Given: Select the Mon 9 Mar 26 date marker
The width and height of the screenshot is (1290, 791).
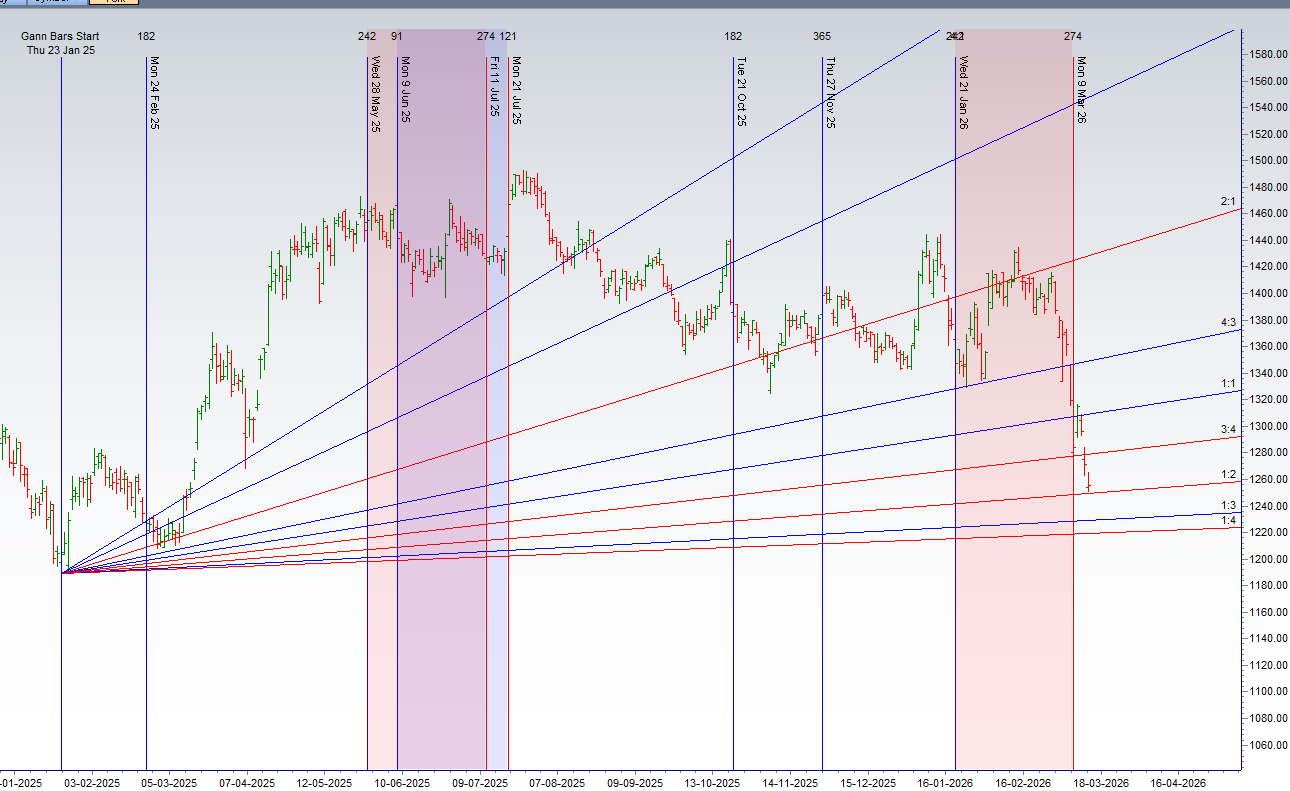Looking at the screenshot, I should (1081, 90).
